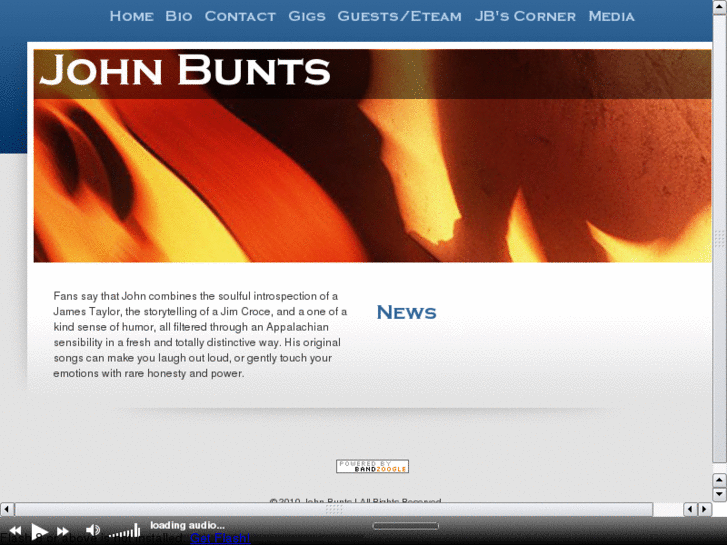View the Gigs page
This screenshot has width=727, height=545.
pos(306,16)
